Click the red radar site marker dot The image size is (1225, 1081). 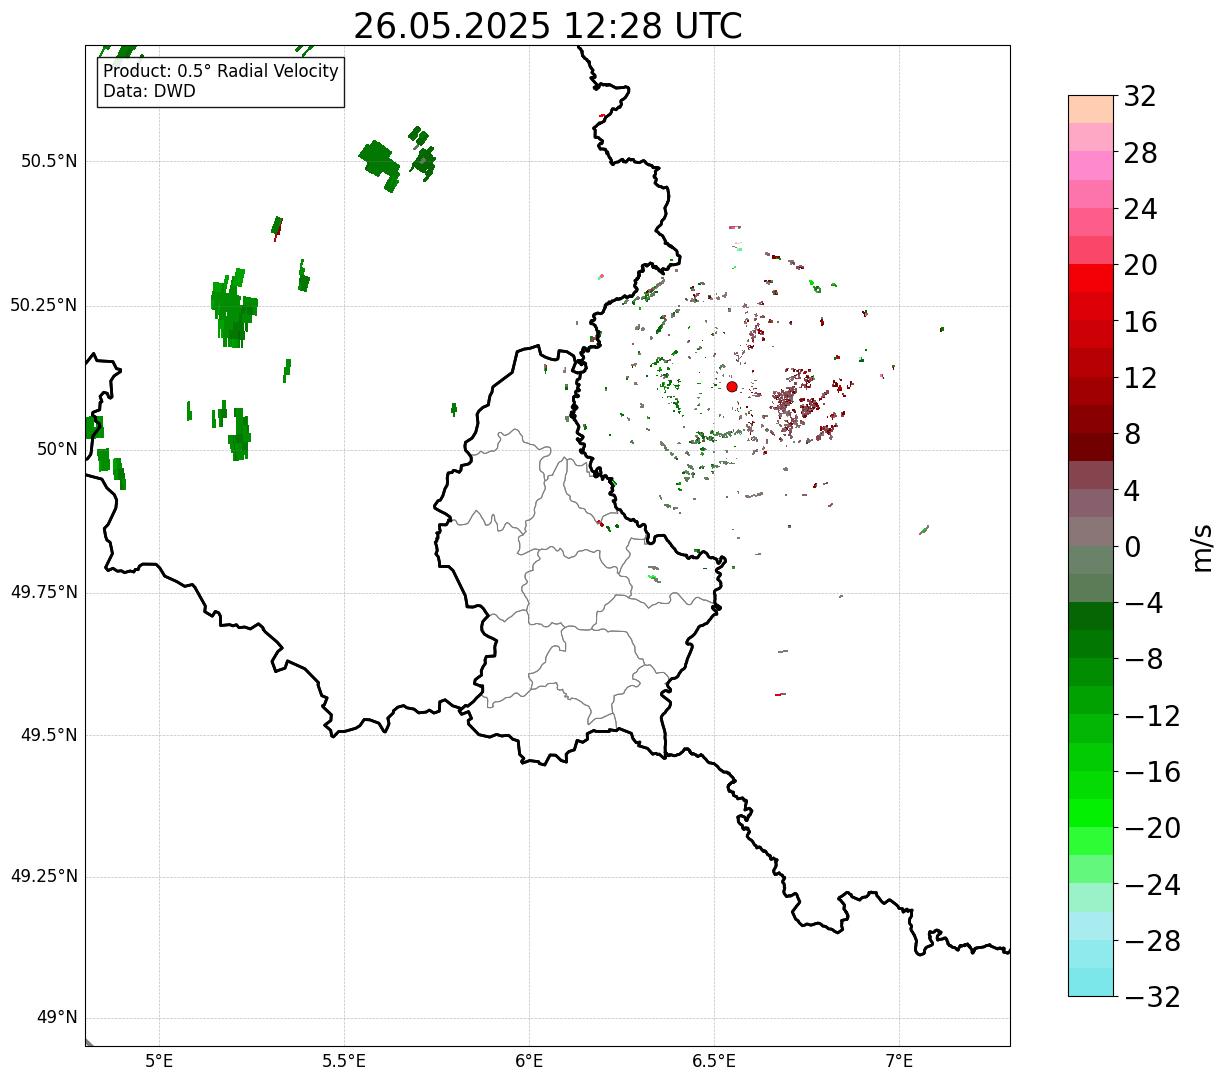[x=731, y=386]
